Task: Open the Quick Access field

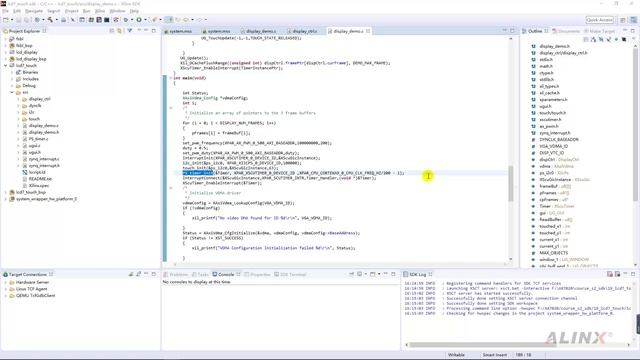Action: [600, 20]
